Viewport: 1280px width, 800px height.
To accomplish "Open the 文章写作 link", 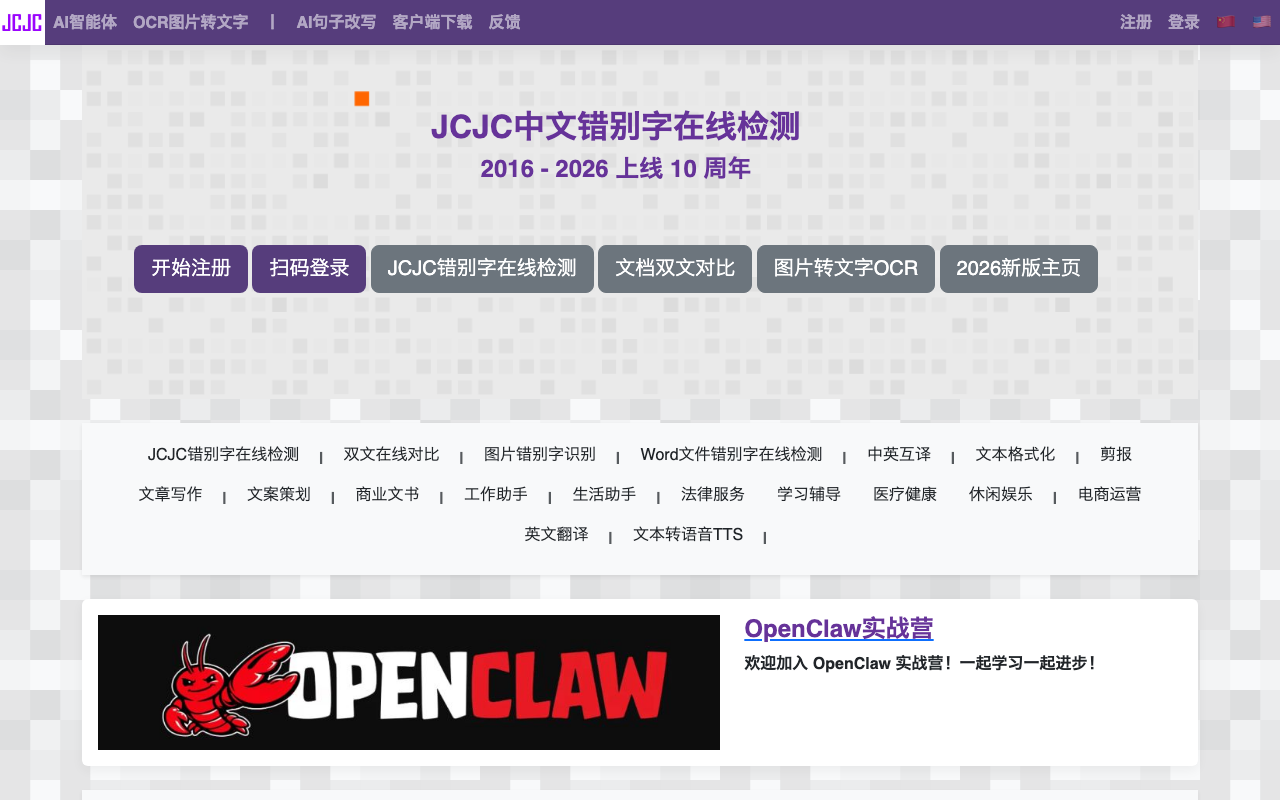I will 170,494.
